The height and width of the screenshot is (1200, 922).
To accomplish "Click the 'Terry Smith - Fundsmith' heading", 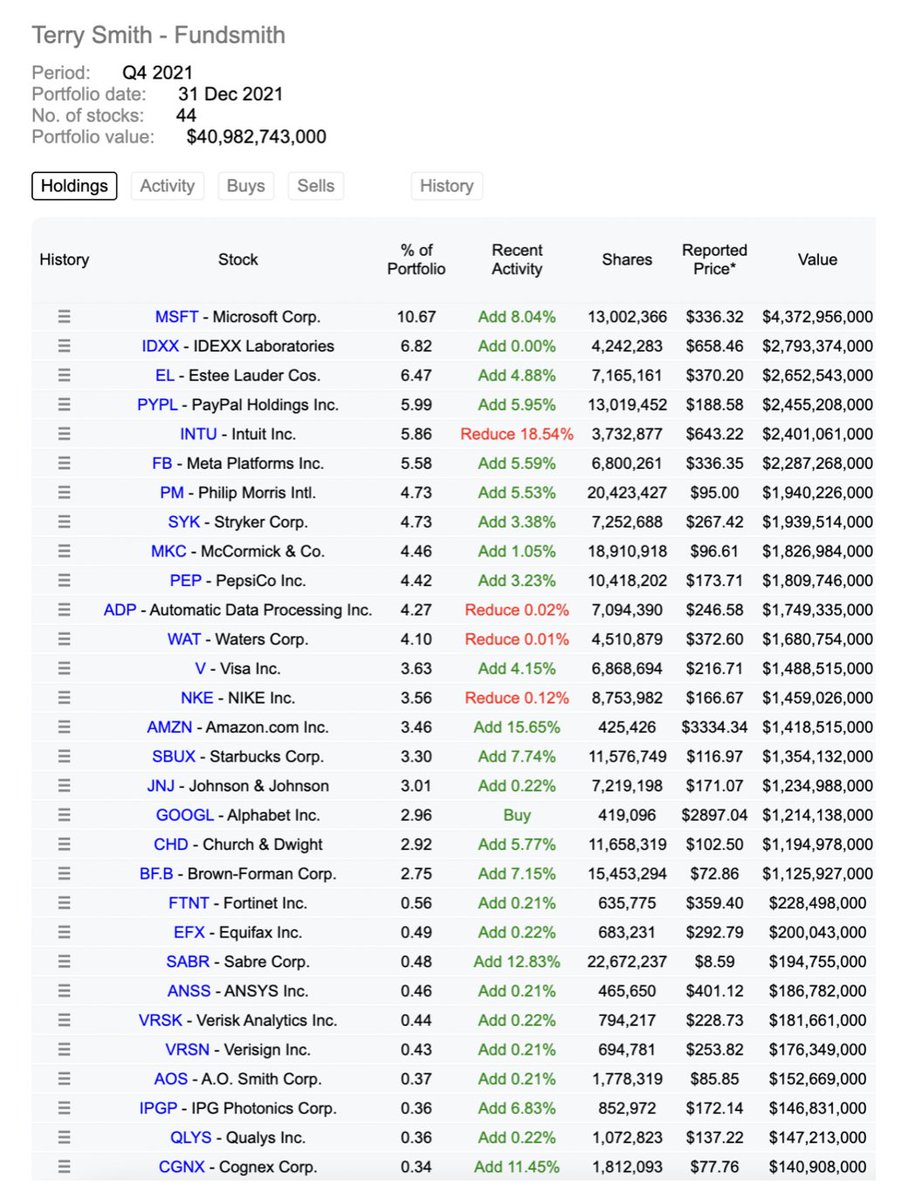I will 158,36.
